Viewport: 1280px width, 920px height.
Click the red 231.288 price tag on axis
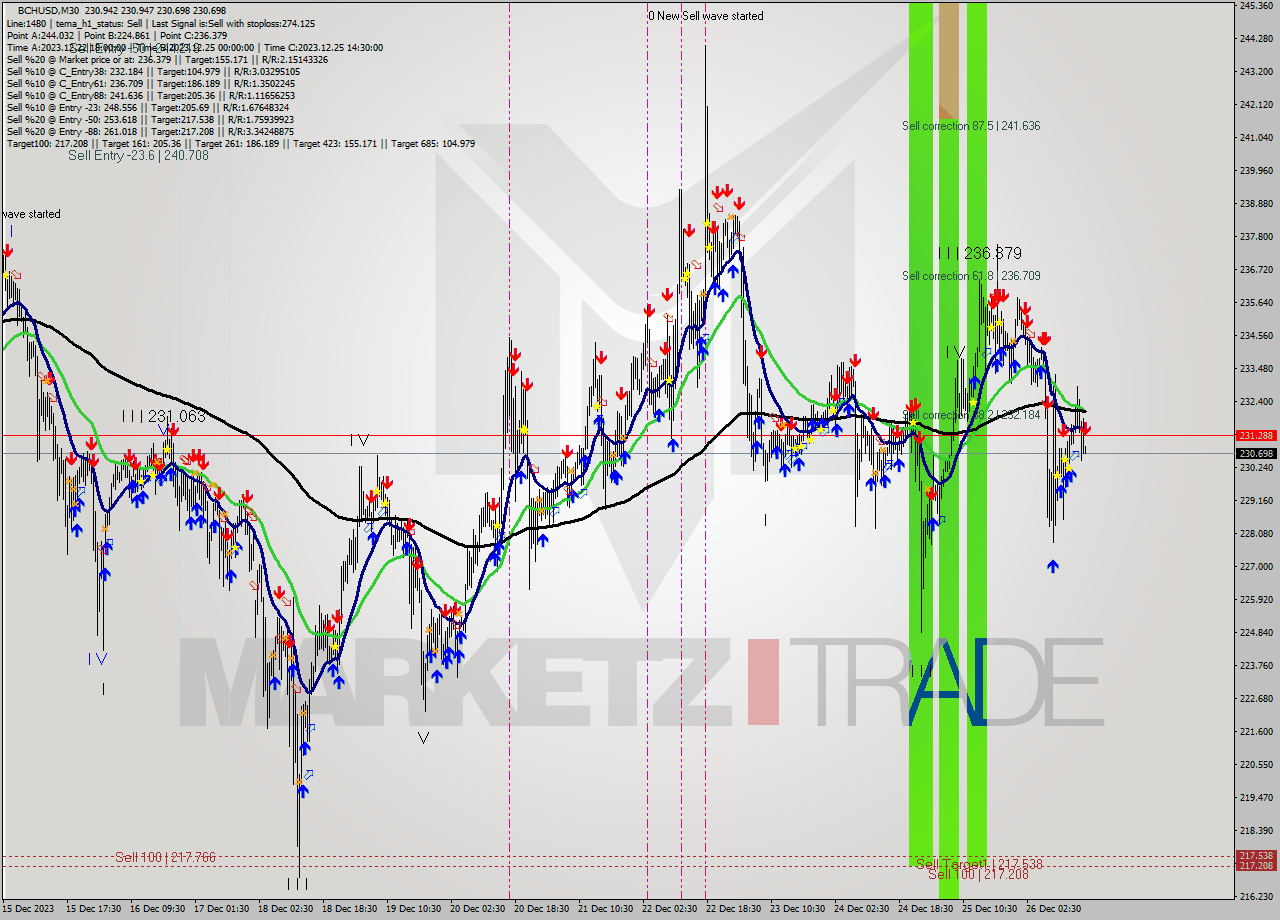click(x=1256, y=436)
